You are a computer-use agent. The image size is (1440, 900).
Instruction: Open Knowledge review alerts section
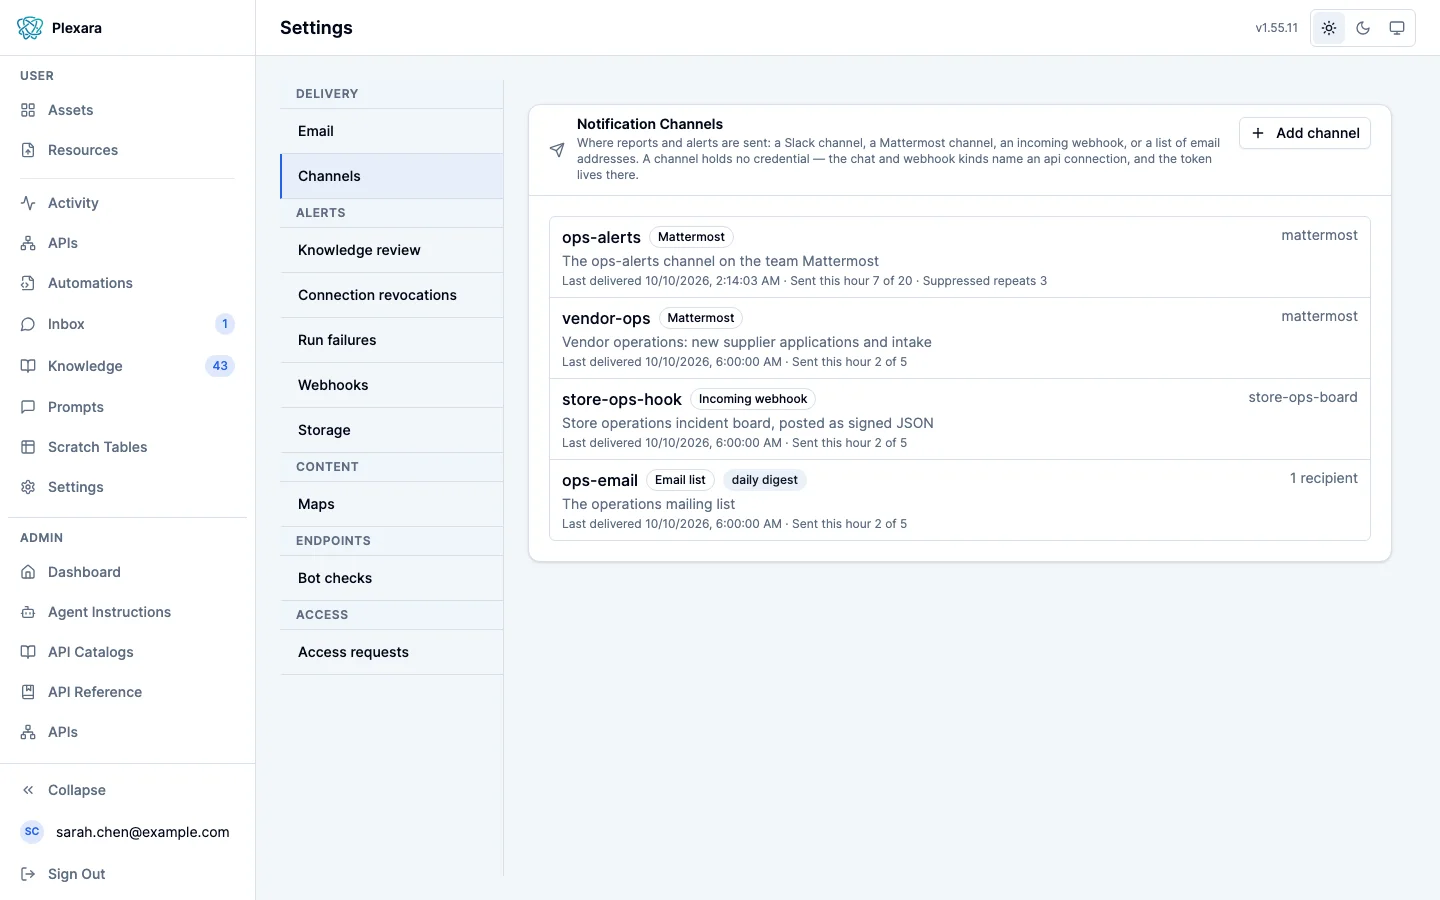pyautogui.click(x=392, y=250)
